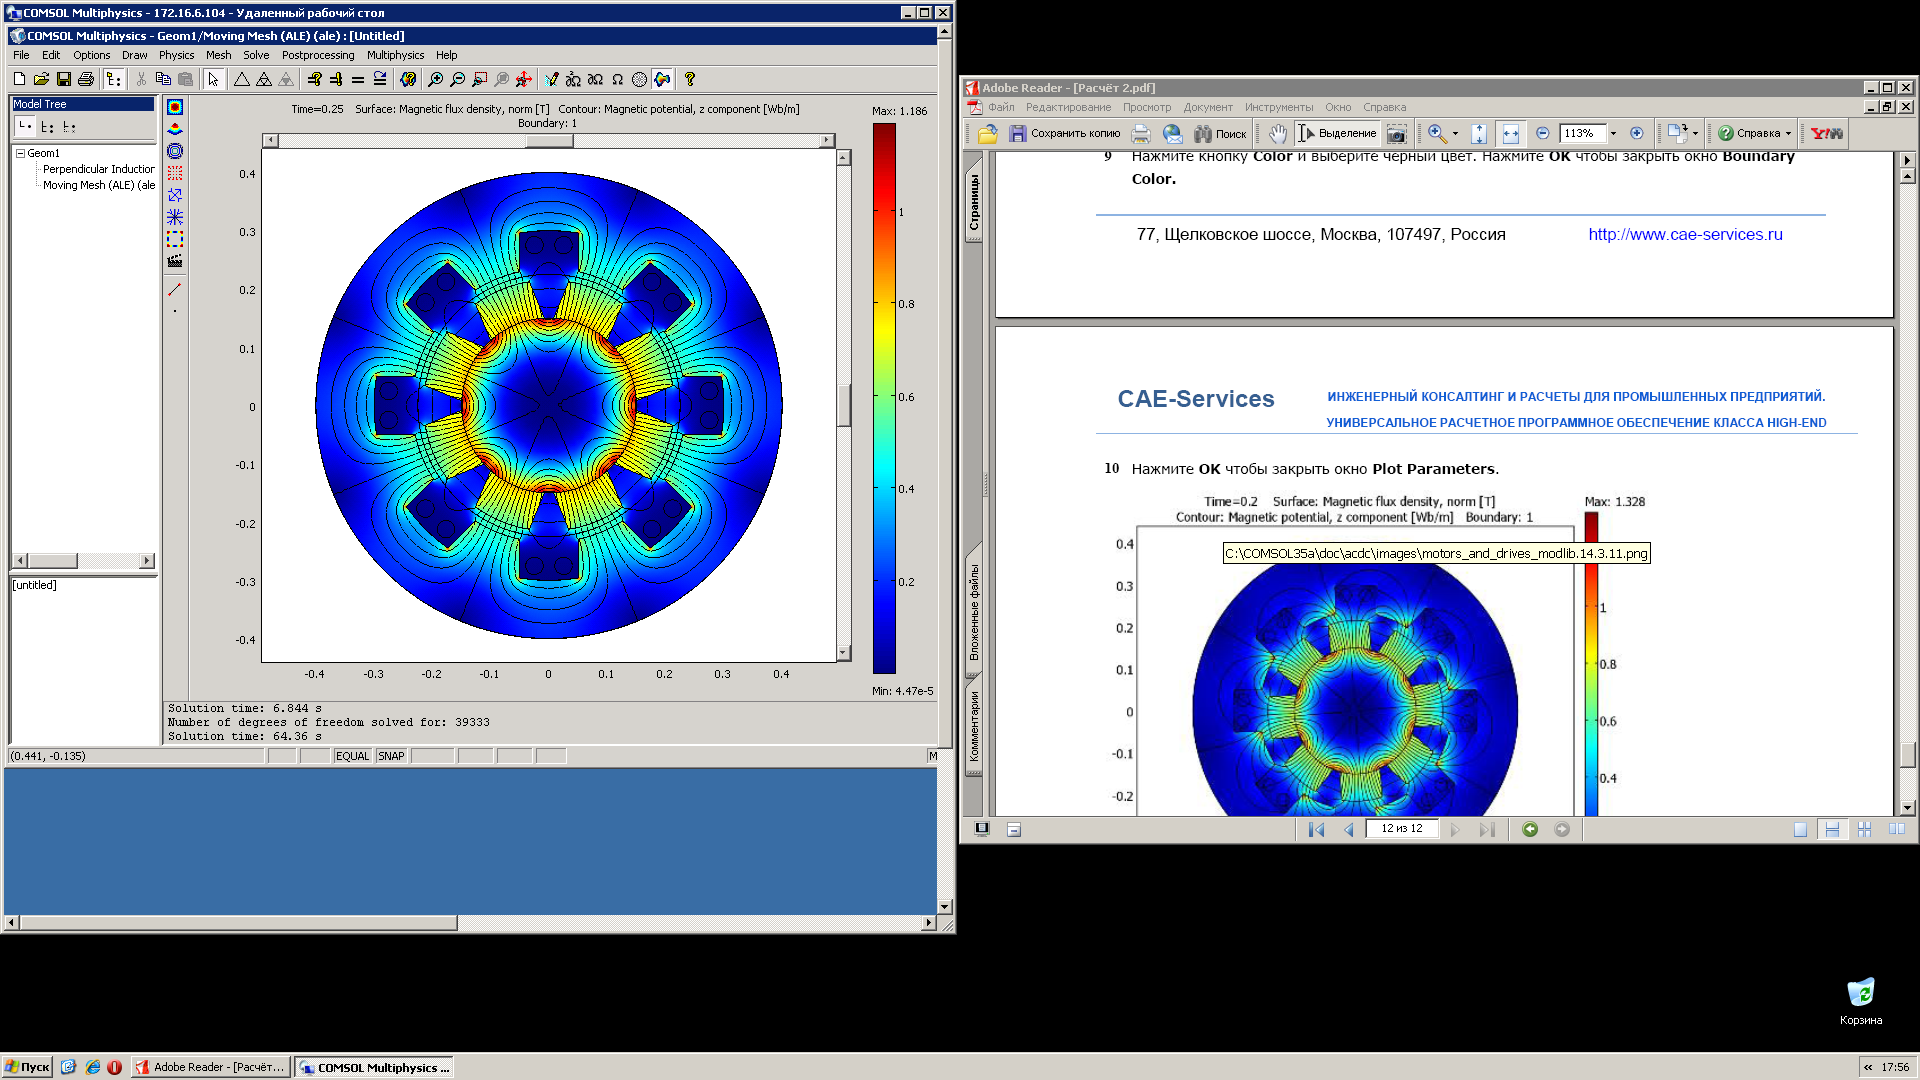
Task: Expand the zoom tool dropdown arrow in Adobe Reader
Action: coord(1455,133)
